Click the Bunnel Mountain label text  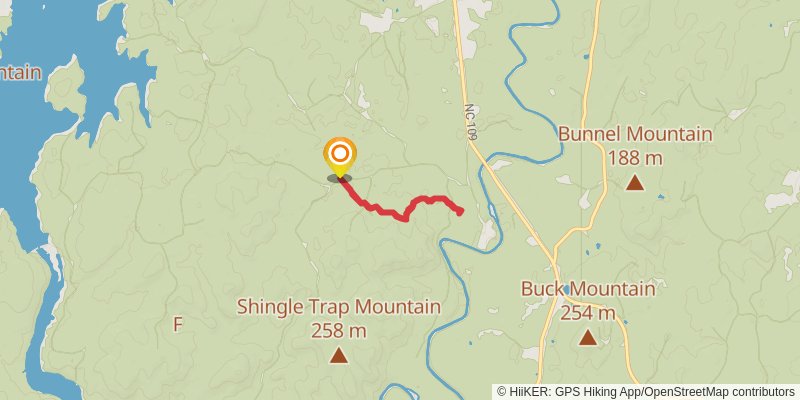click(635, 134)
